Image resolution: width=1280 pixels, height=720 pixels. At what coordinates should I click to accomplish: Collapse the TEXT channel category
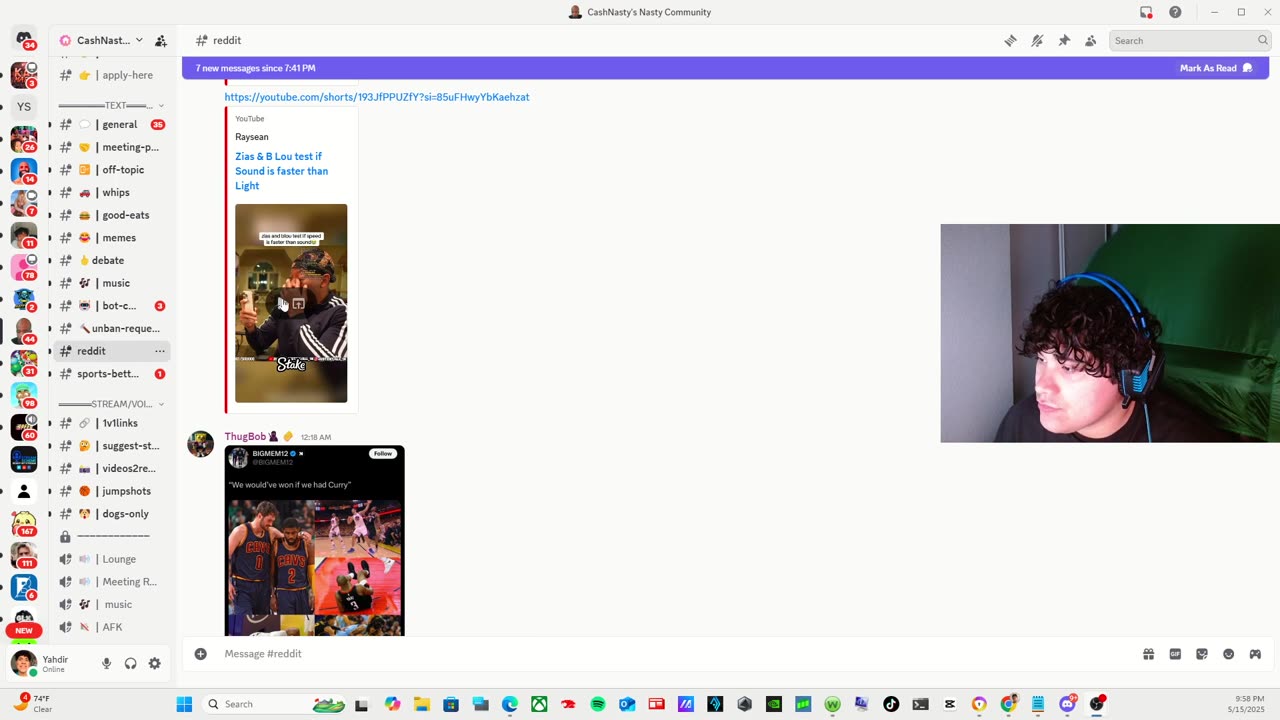tap(111, 105)
